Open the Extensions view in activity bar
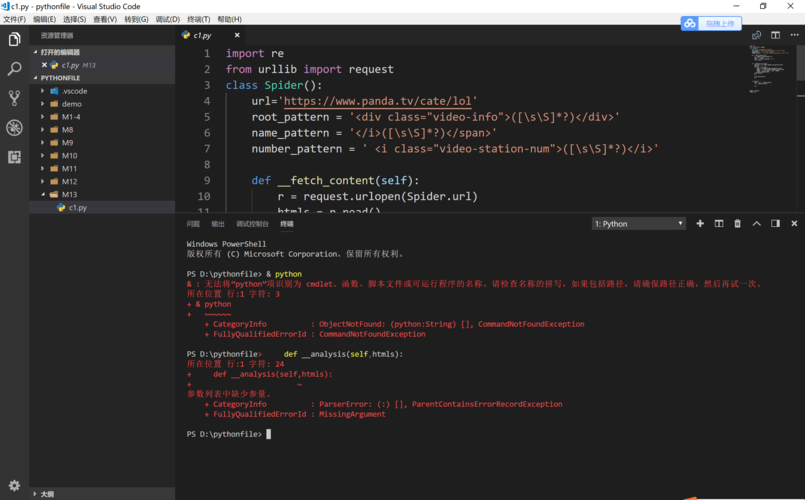The image size is (805, 500). 14,157
